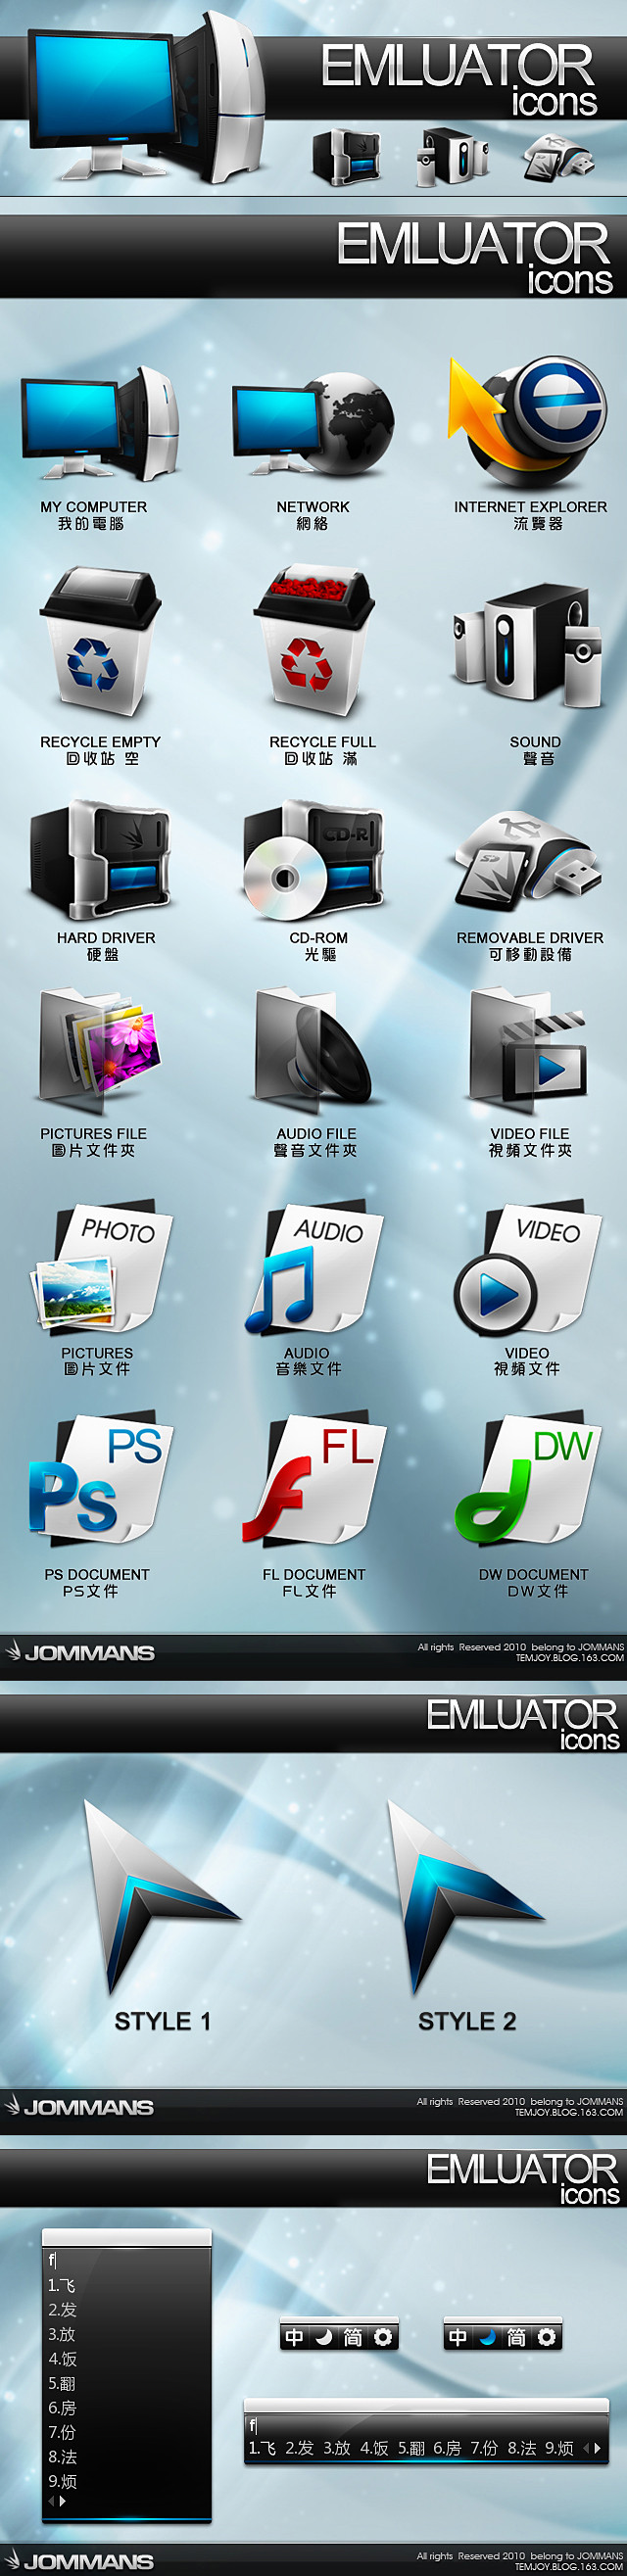Open the Recycle Empty bin icon
Screen dimensions: 627x2576
tap(100, 641)
